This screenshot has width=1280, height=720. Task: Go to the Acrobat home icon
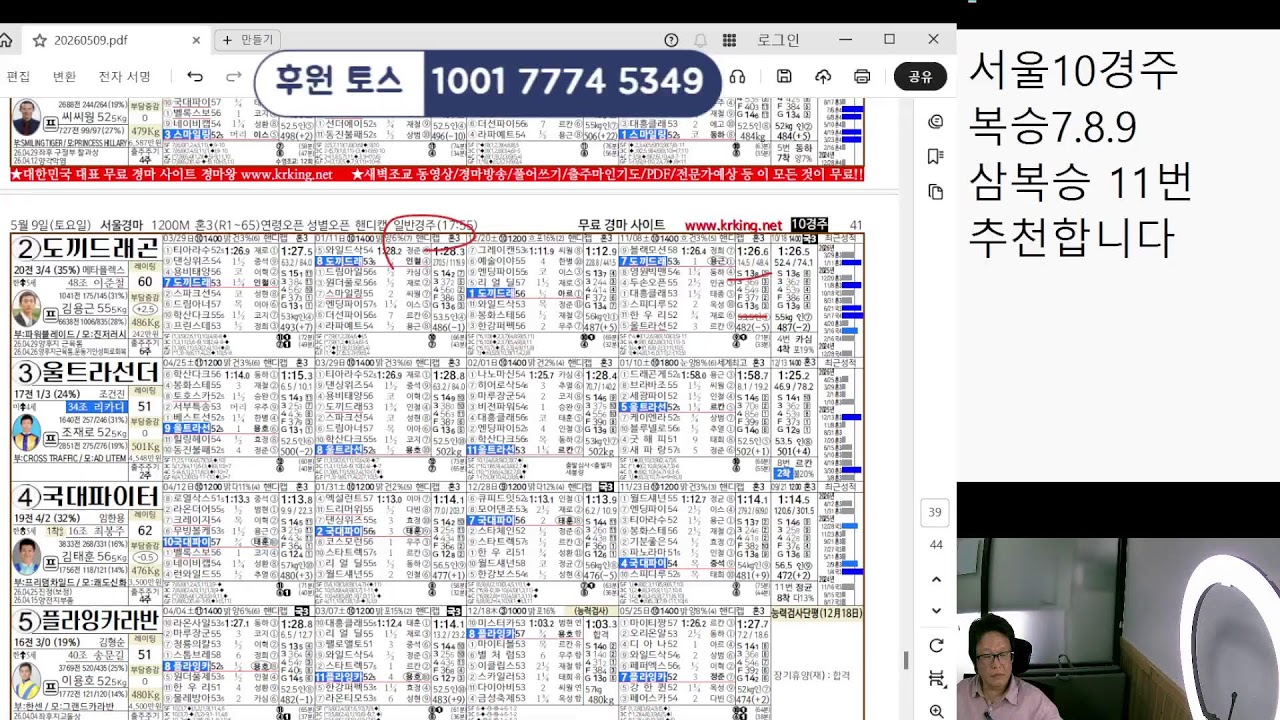coord(5,40)
